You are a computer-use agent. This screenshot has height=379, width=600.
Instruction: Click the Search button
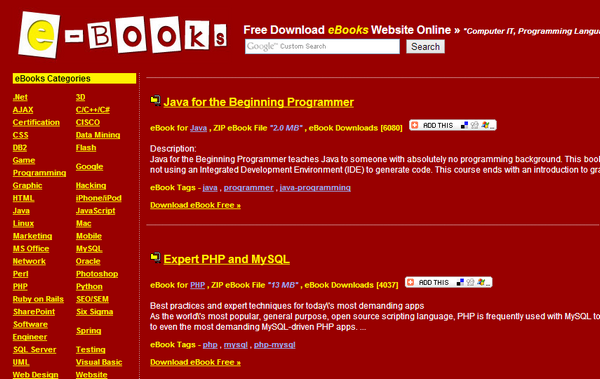425,47
